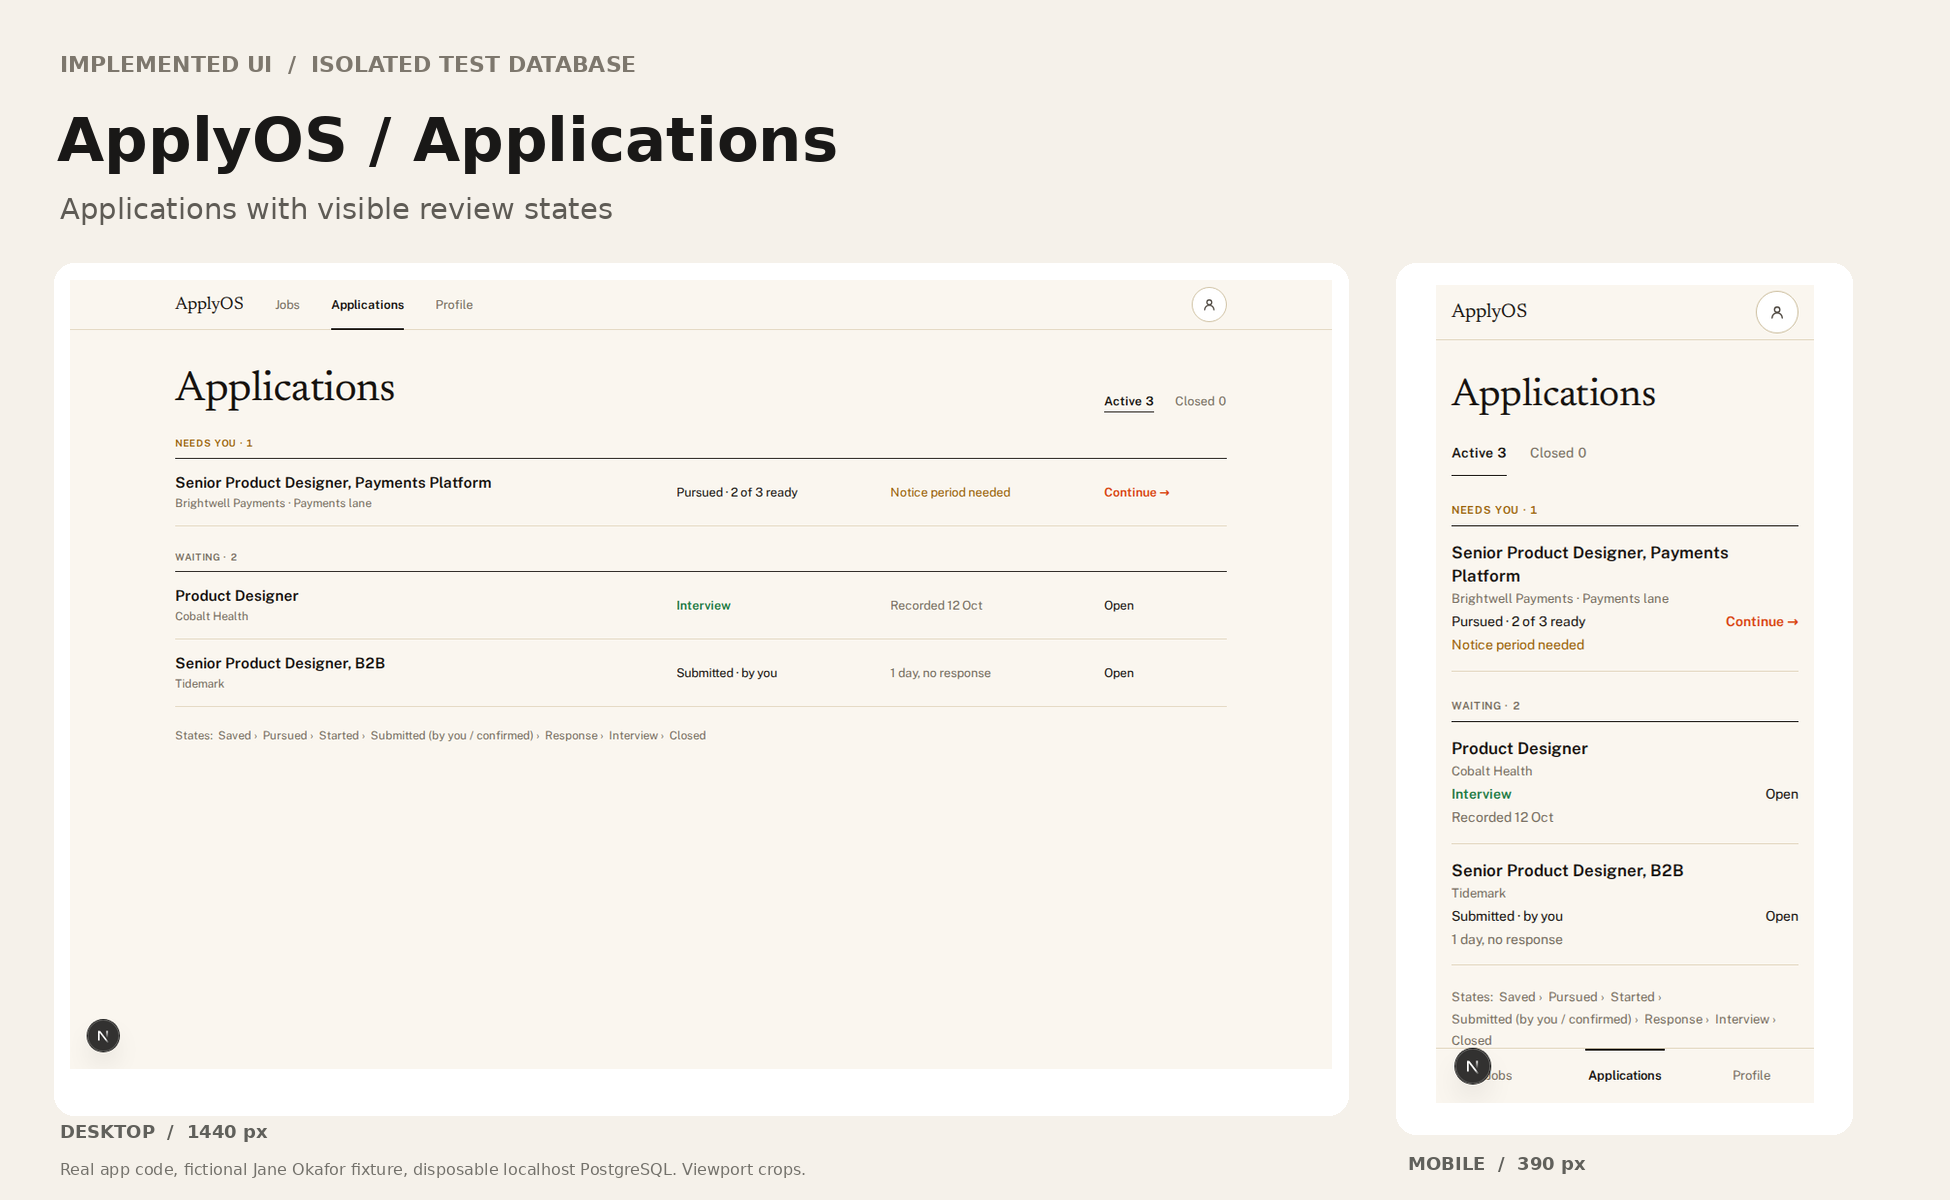Viewport: 1950px width, 1200px height.
Task: Open Senior Product Designer, Payments Platform title, desktop
Action: point(333,483)
